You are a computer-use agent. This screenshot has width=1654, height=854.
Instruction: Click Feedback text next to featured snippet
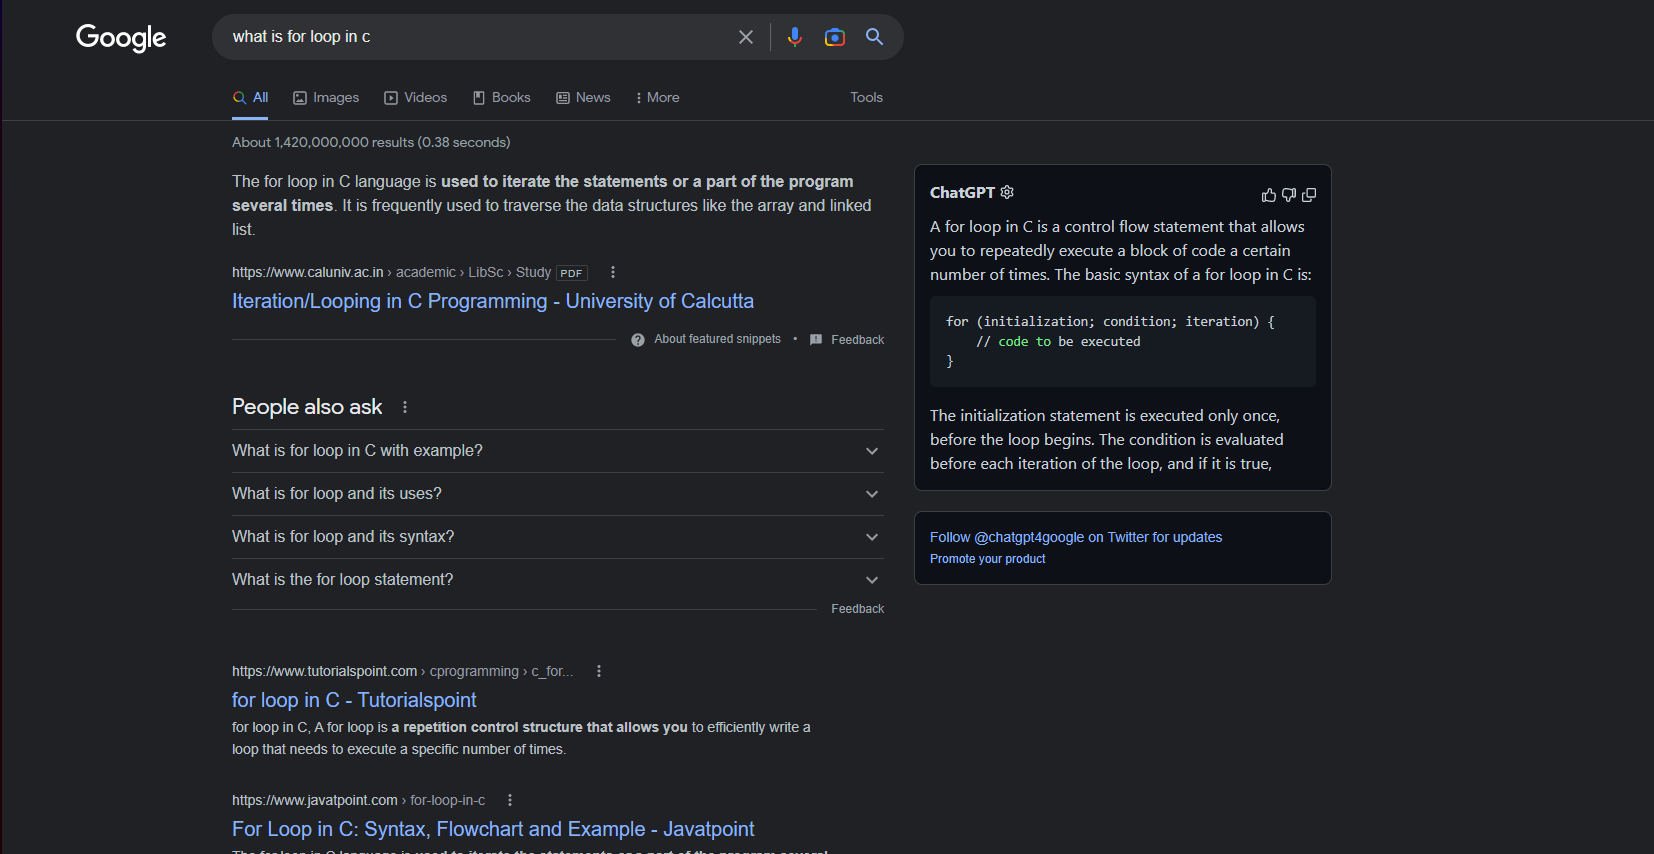click(857, 340)
